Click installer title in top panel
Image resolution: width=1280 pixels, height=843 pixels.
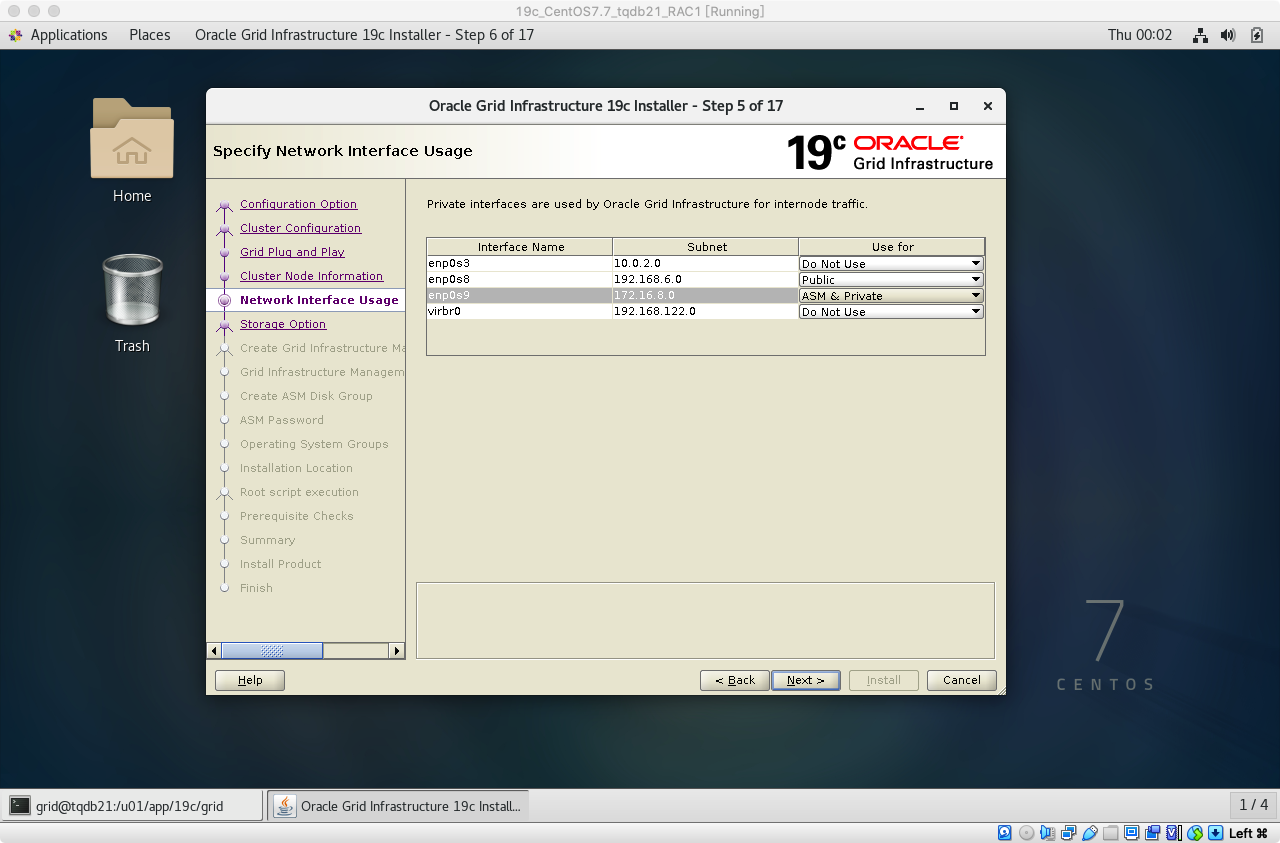tap(364, 35)
